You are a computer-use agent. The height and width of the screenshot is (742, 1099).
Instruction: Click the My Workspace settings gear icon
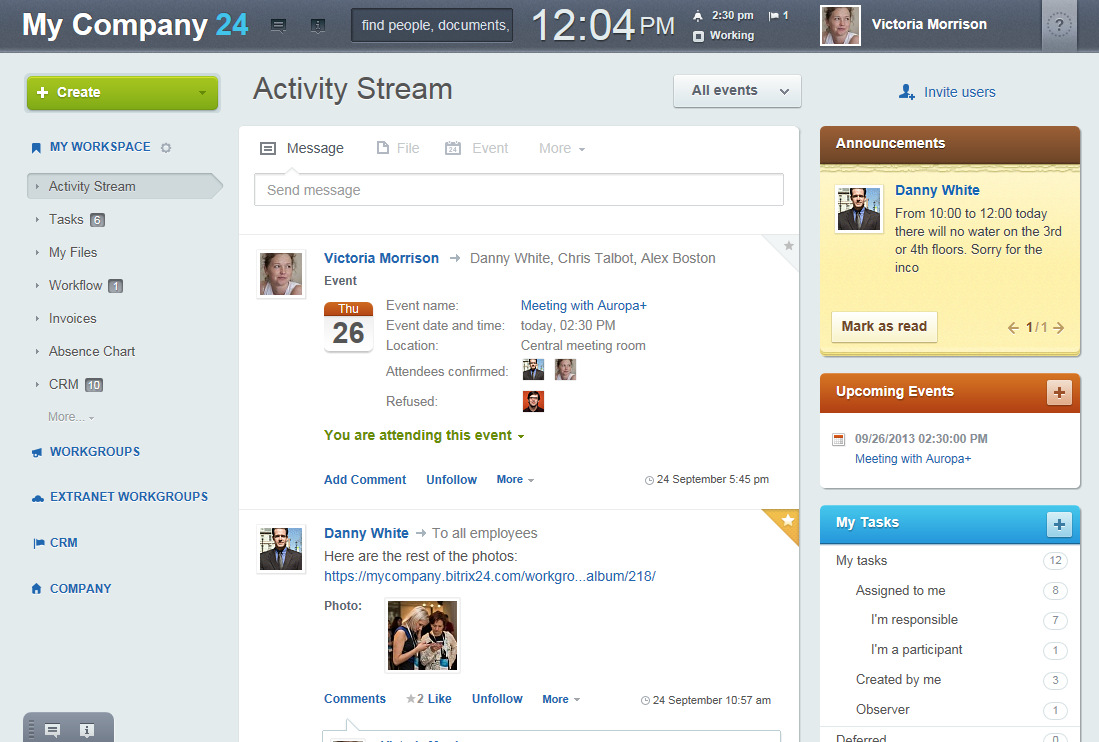(166, 148)
